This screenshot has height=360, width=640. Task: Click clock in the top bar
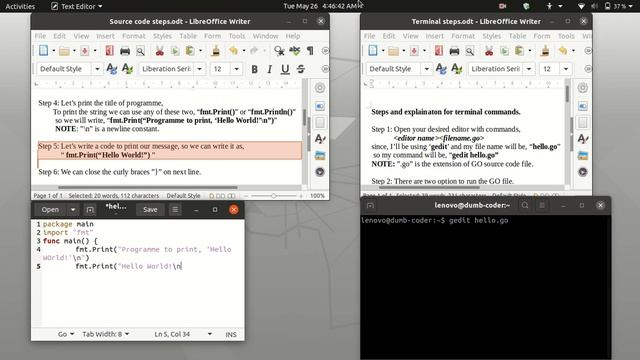point(321,6)
